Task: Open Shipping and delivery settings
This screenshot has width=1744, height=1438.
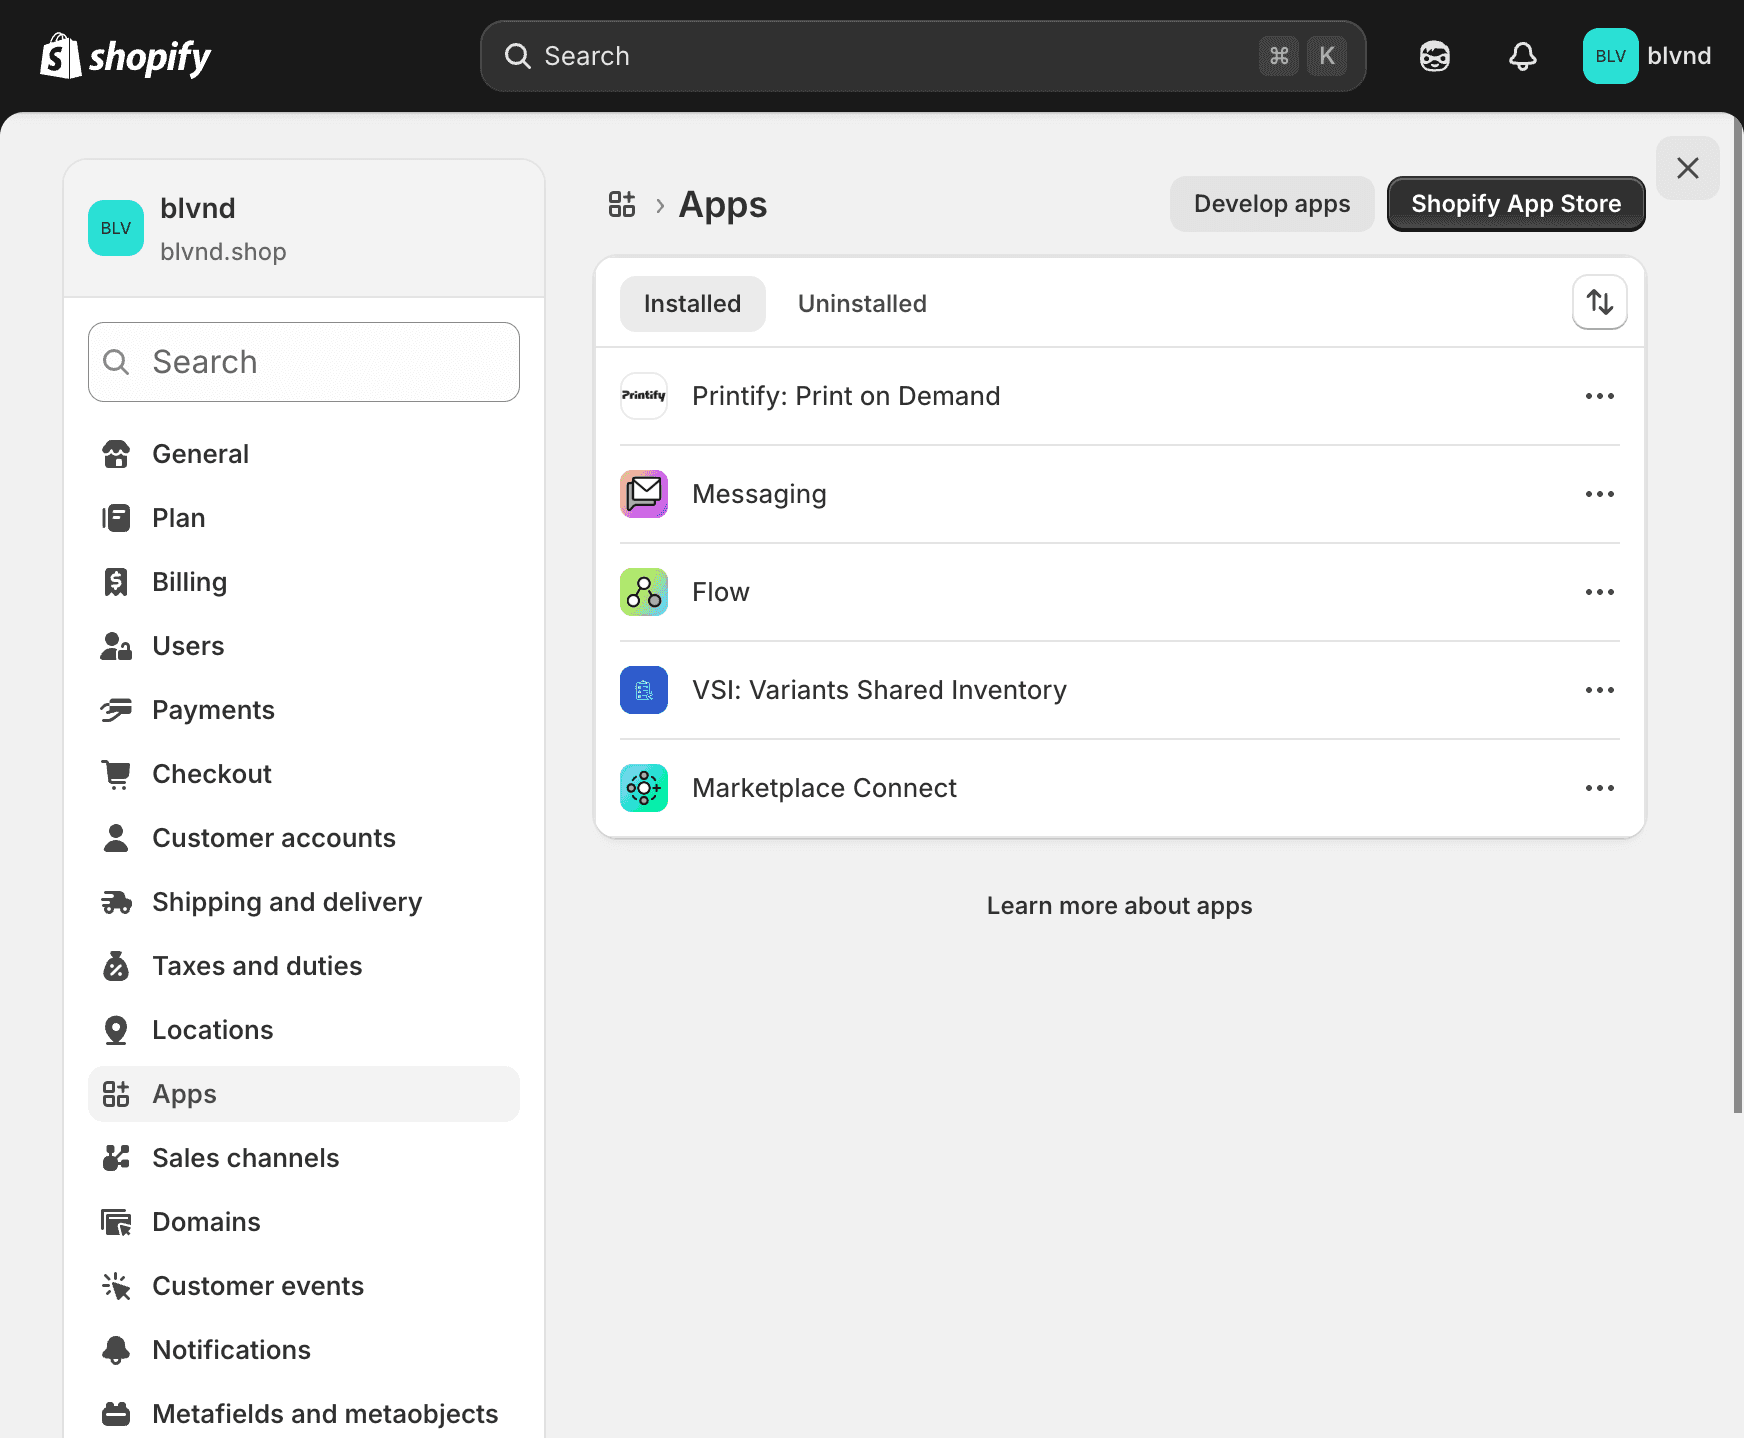Action: tap(304, 902)
